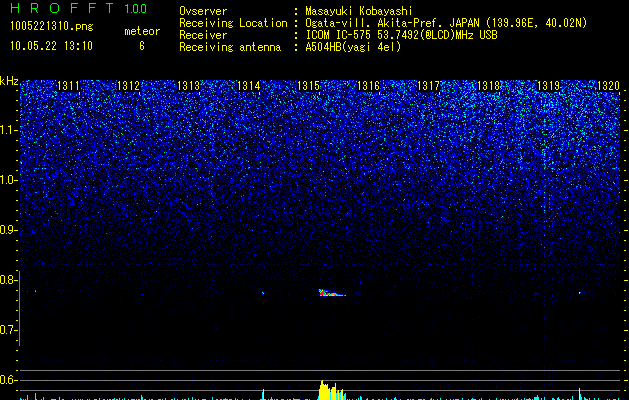Click the 1311 time marker

point(68,86)
